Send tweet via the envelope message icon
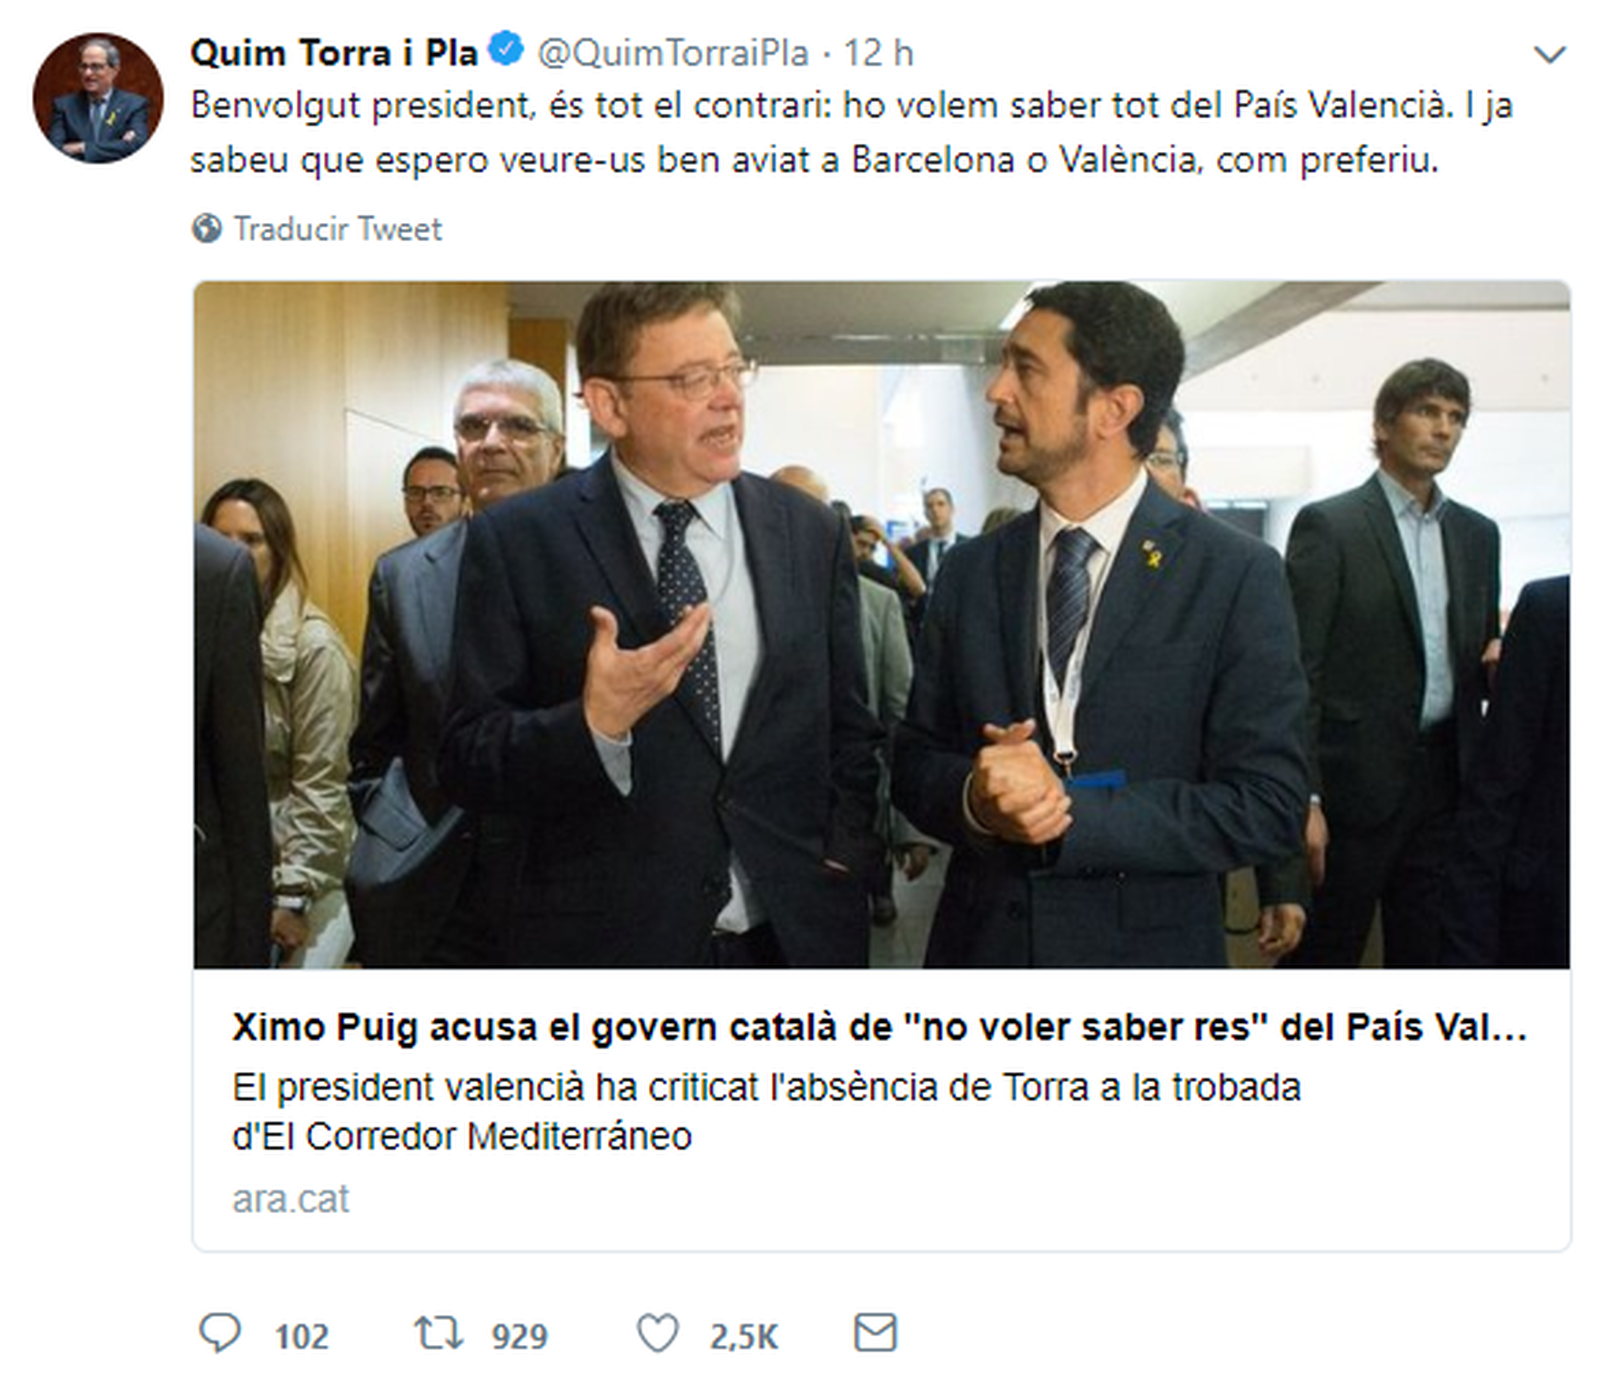 (875, 1333)
